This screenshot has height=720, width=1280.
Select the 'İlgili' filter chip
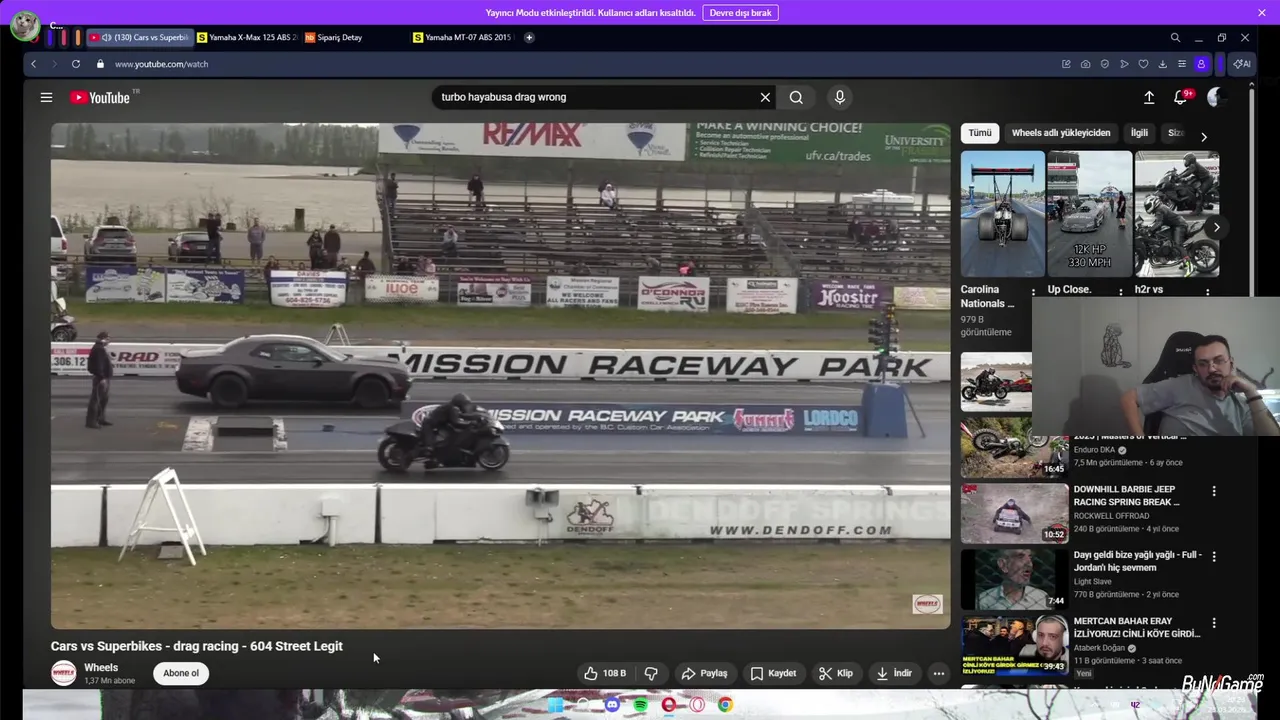(x=1139, y=133)
